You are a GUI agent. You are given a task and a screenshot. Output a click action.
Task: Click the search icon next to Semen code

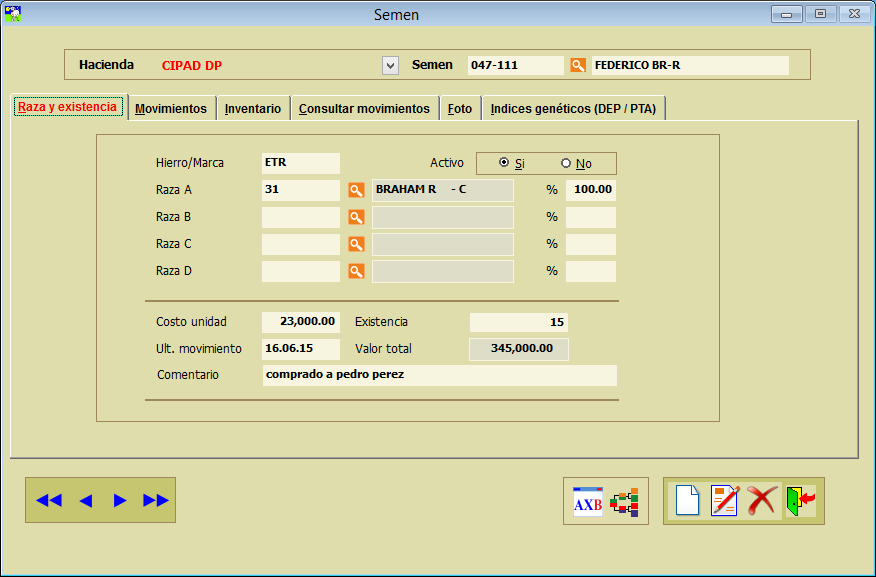[577, 65]
